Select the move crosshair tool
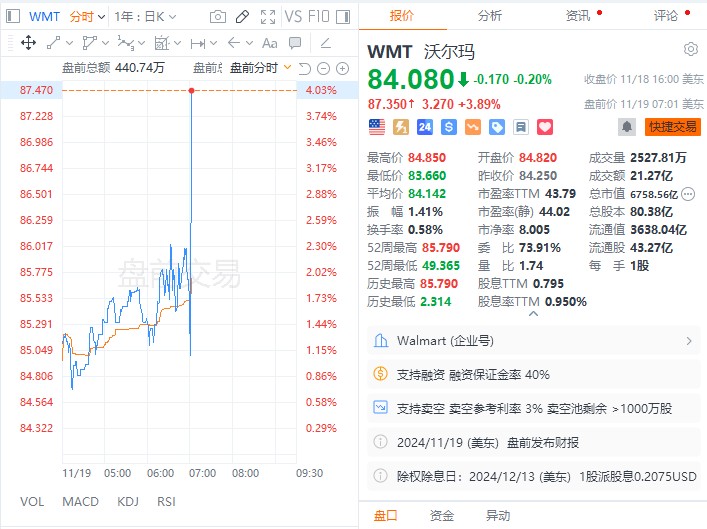This screenshot has height=529, width=707. point(28,43)
